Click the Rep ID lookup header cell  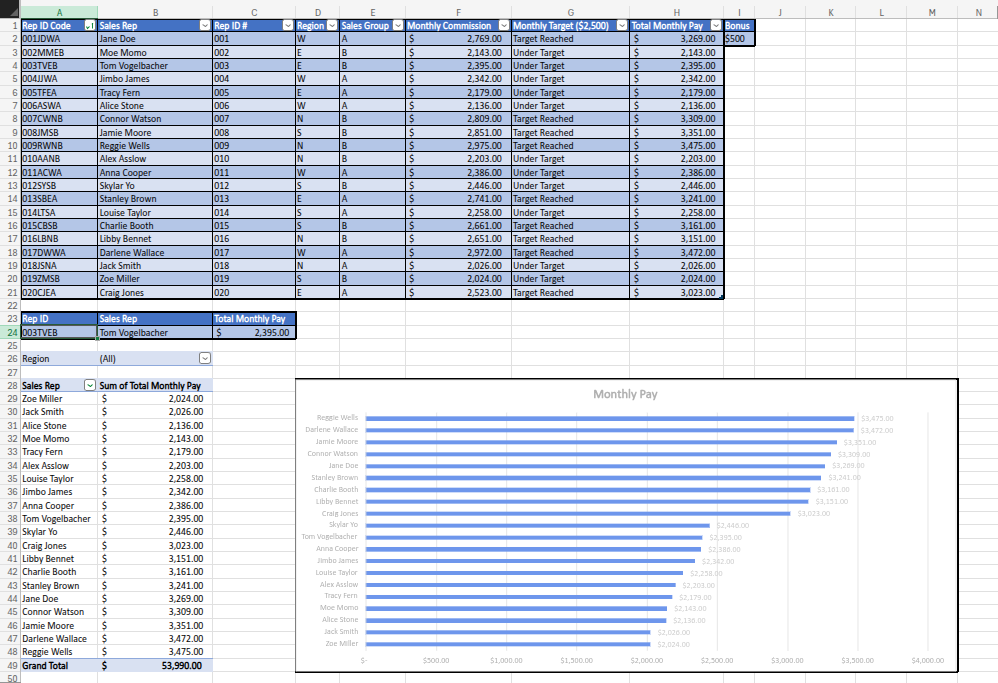[x=59, y=319]
